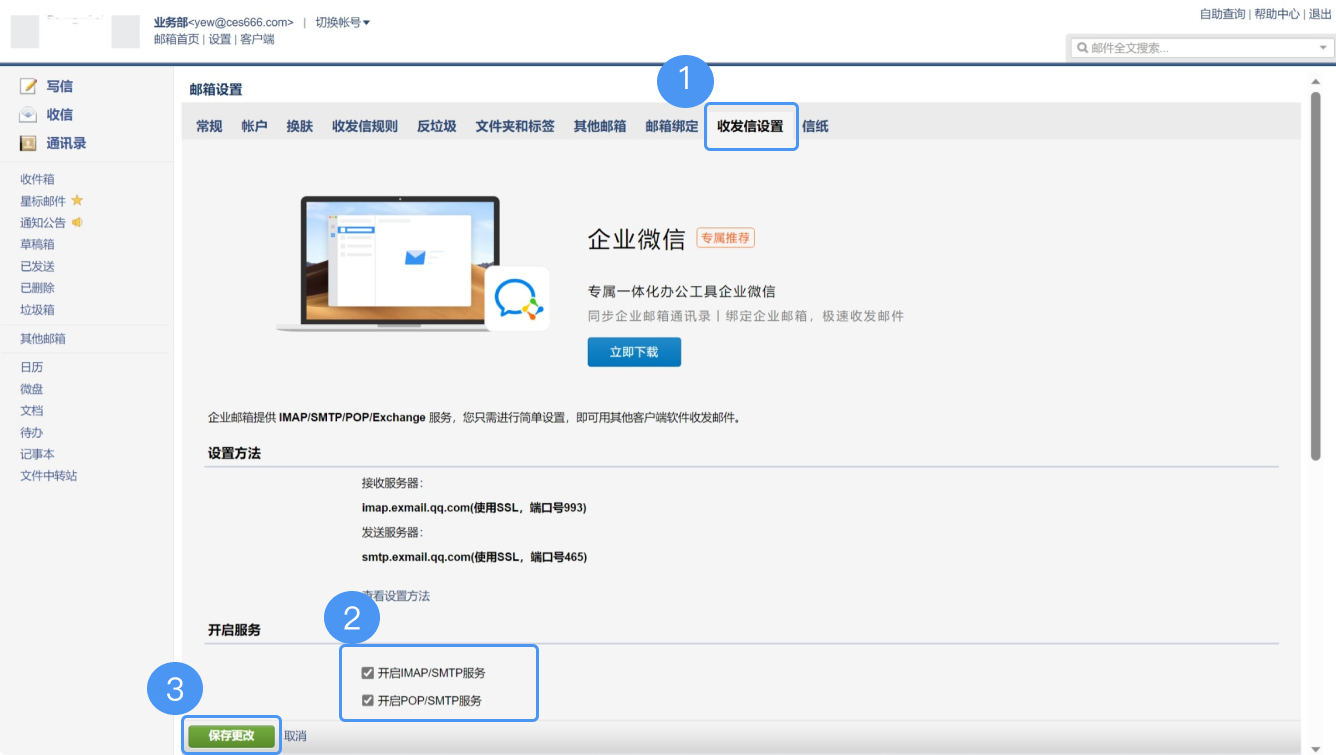Toggle the 开启POP/SMTP服务 checkbox

pos(368,700)
